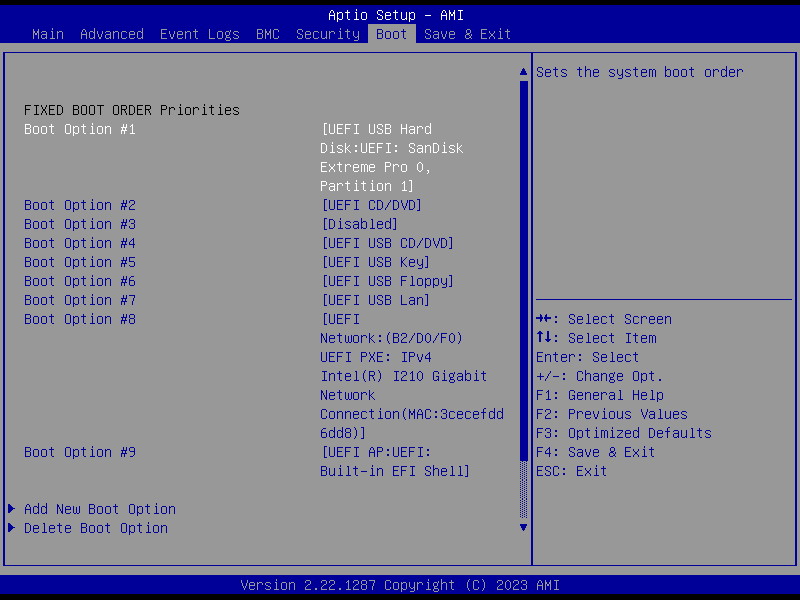Change Boot Option #5 UEFI USB Key value
Viewport: 800px width, 600px height.
[x=376, y=262]
